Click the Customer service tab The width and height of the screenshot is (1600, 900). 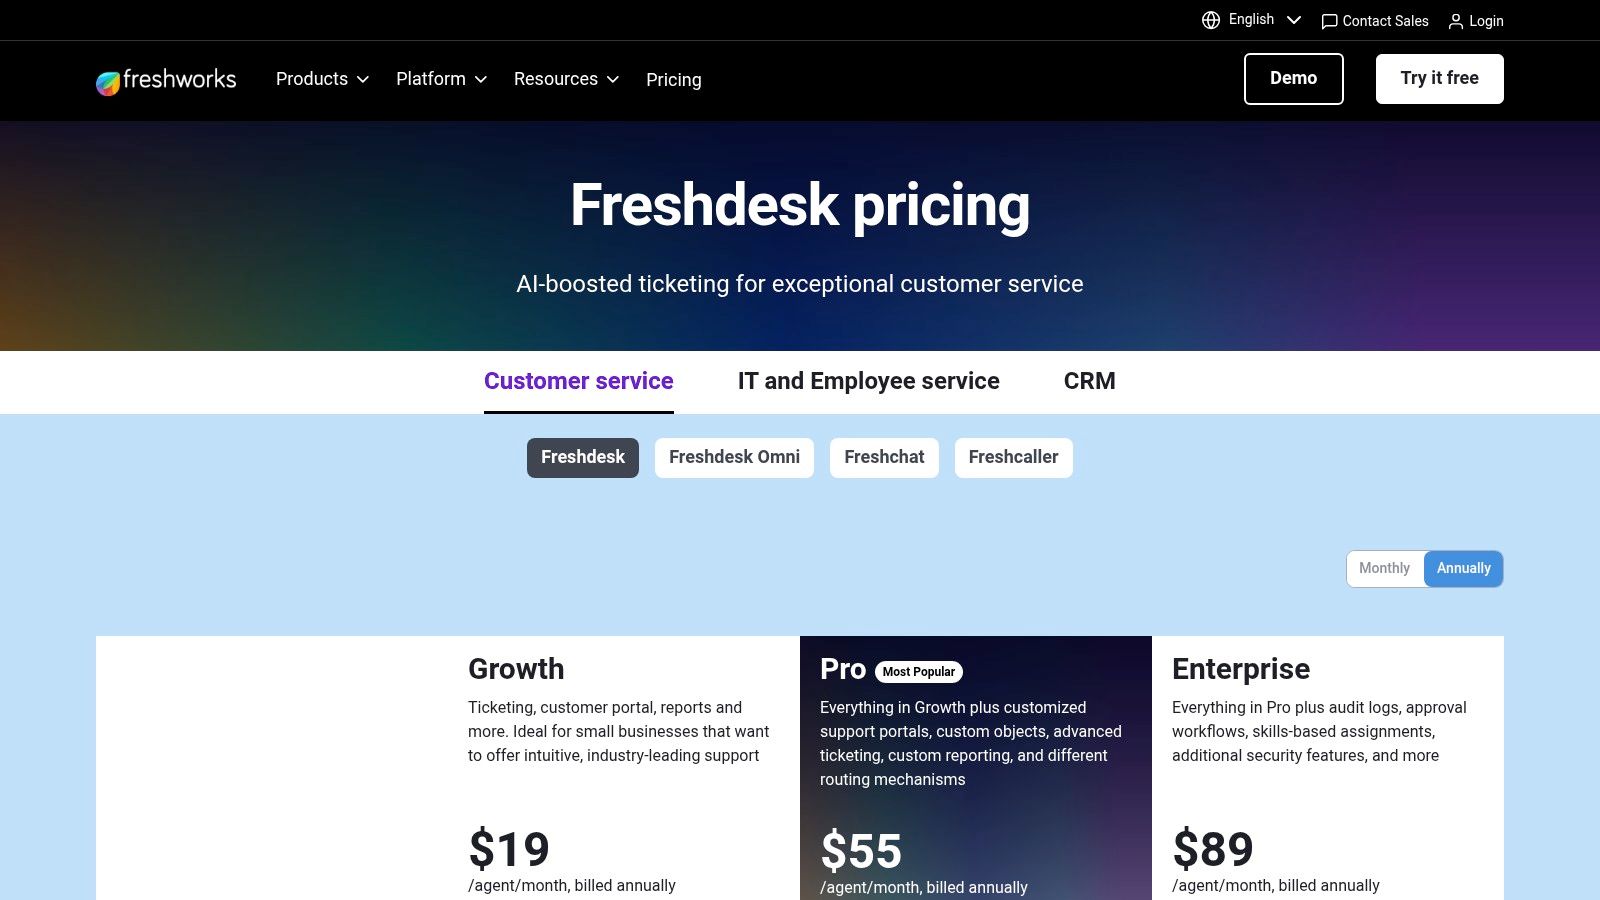click(x=578, y=381)
